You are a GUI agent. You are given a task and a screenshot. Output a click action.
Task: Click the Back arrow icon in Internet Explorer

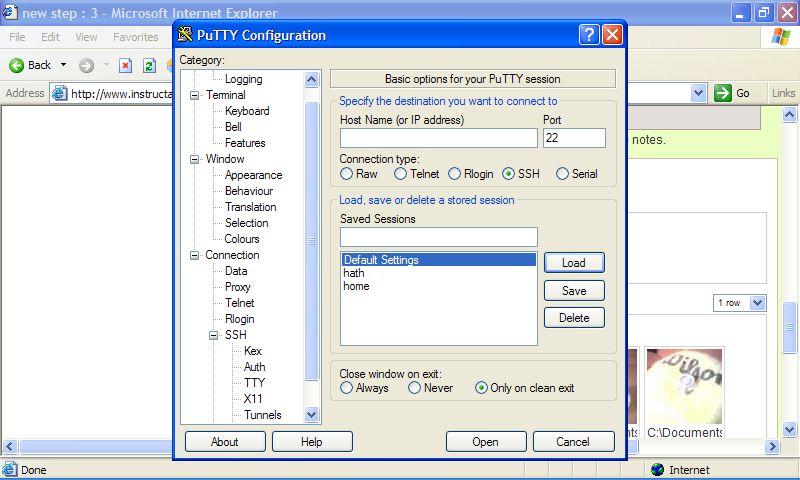tap(16, 65)
